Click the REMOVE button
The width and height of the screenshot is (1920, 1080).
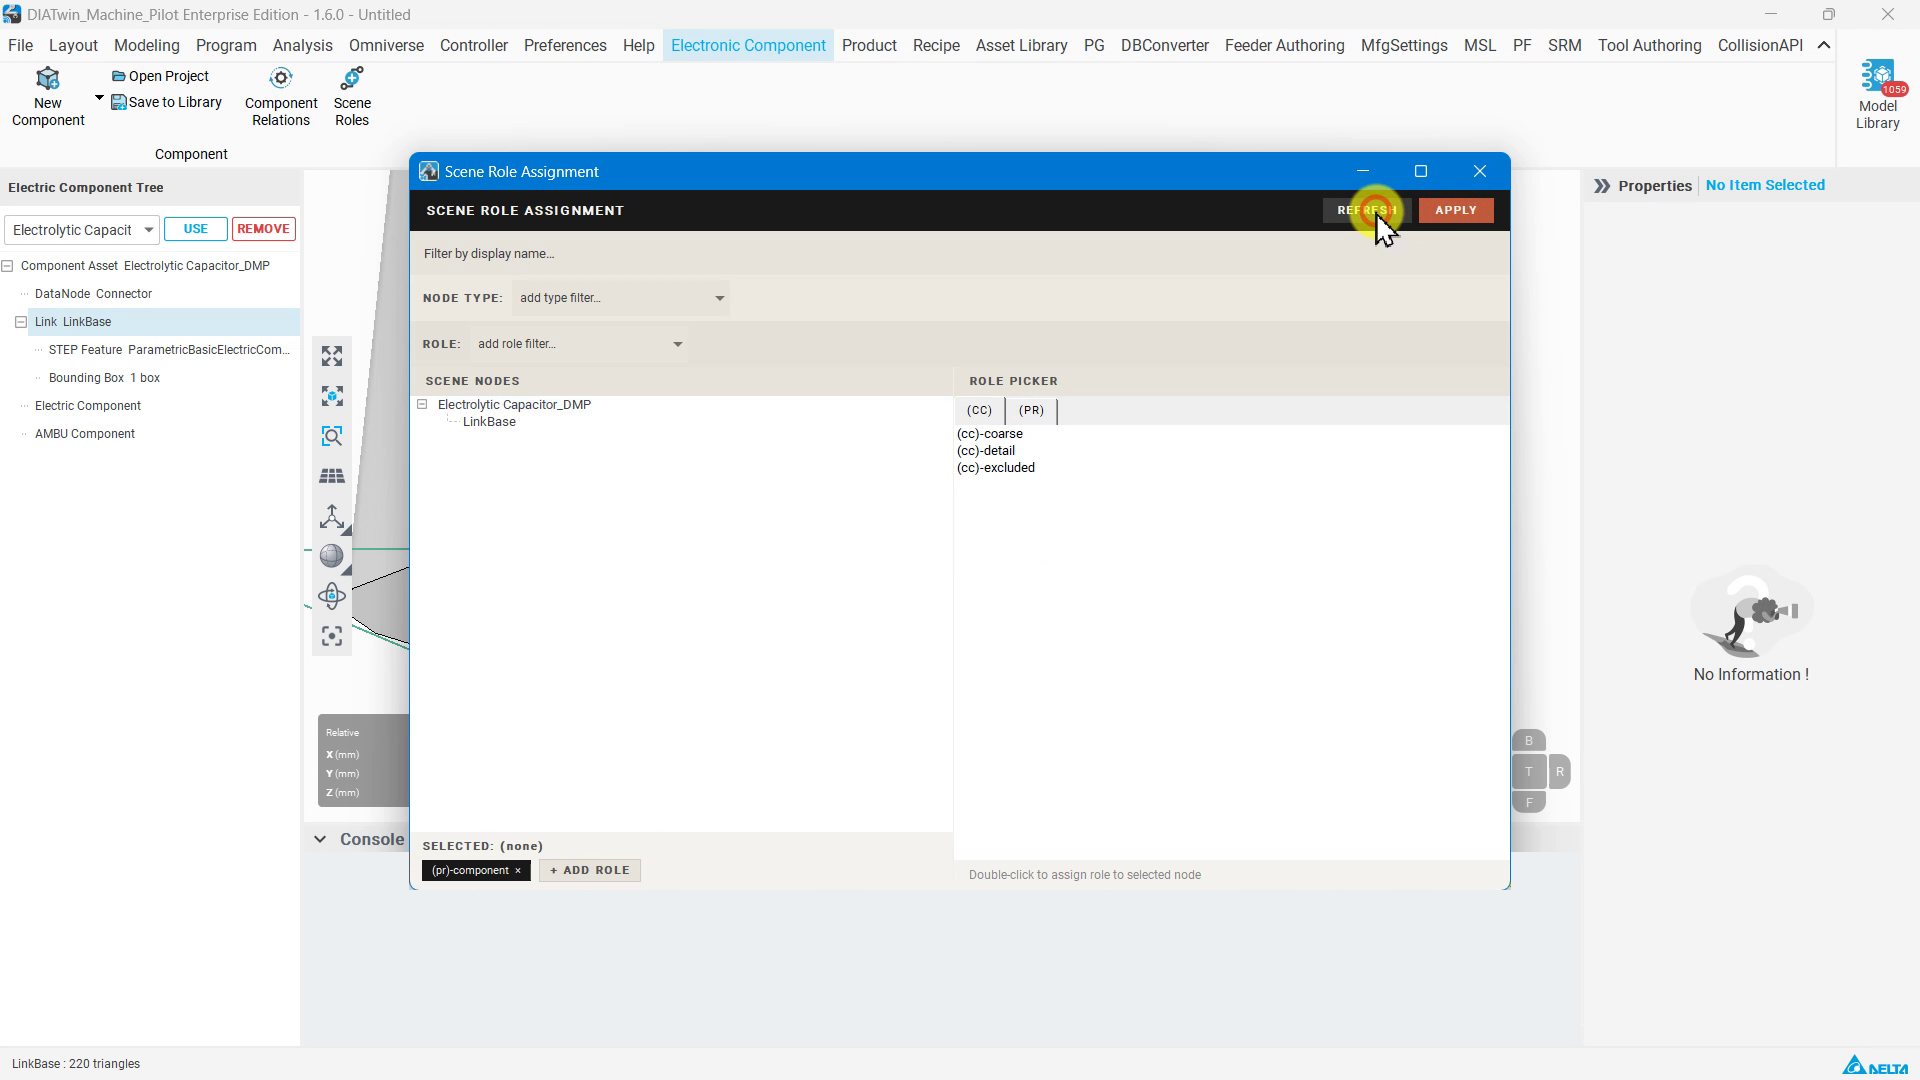[263, 229]
